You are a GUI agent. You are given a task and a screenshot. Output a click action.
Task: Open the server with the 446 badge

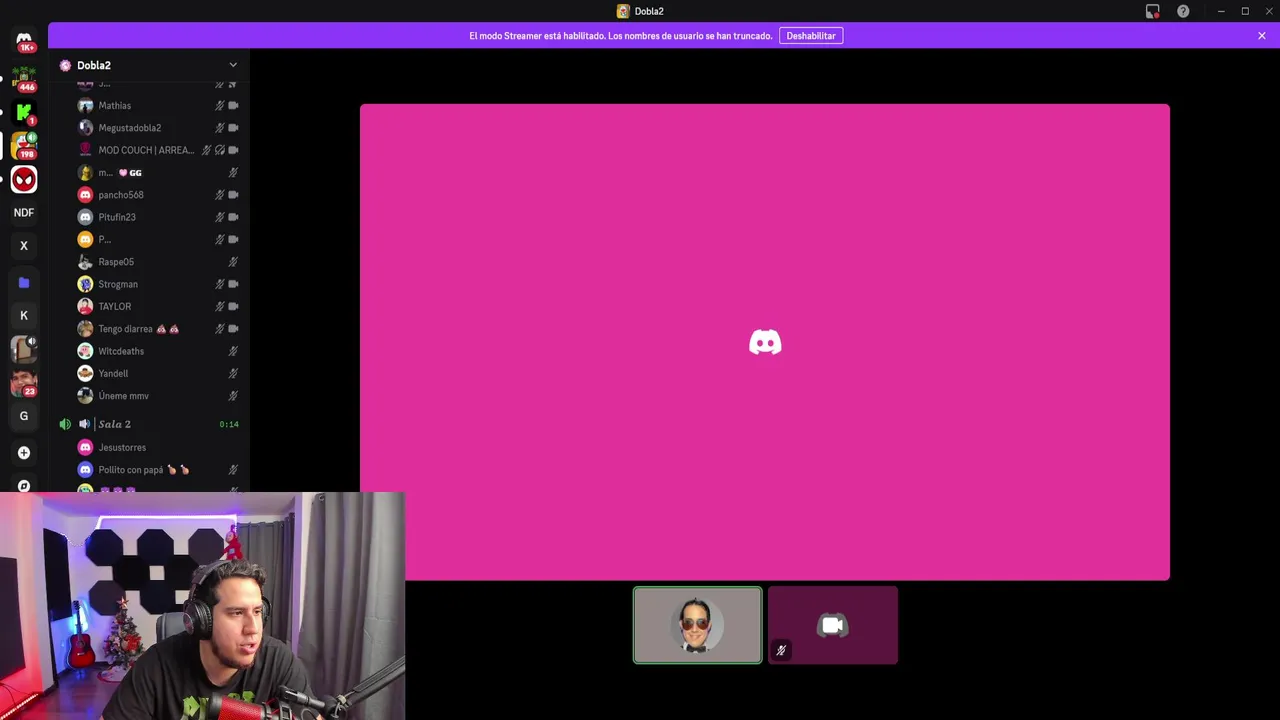[x=24, y=78]
